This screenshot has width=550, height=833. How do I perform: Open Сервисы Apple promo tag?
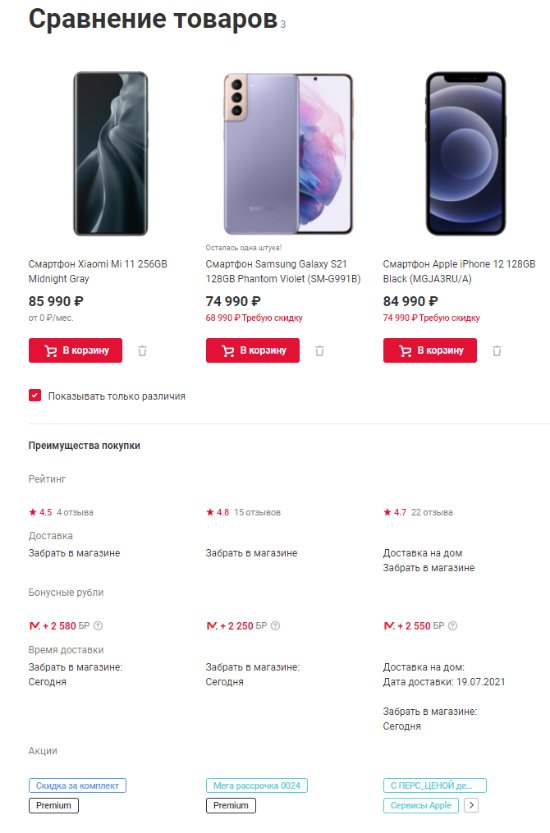(421, 805)
